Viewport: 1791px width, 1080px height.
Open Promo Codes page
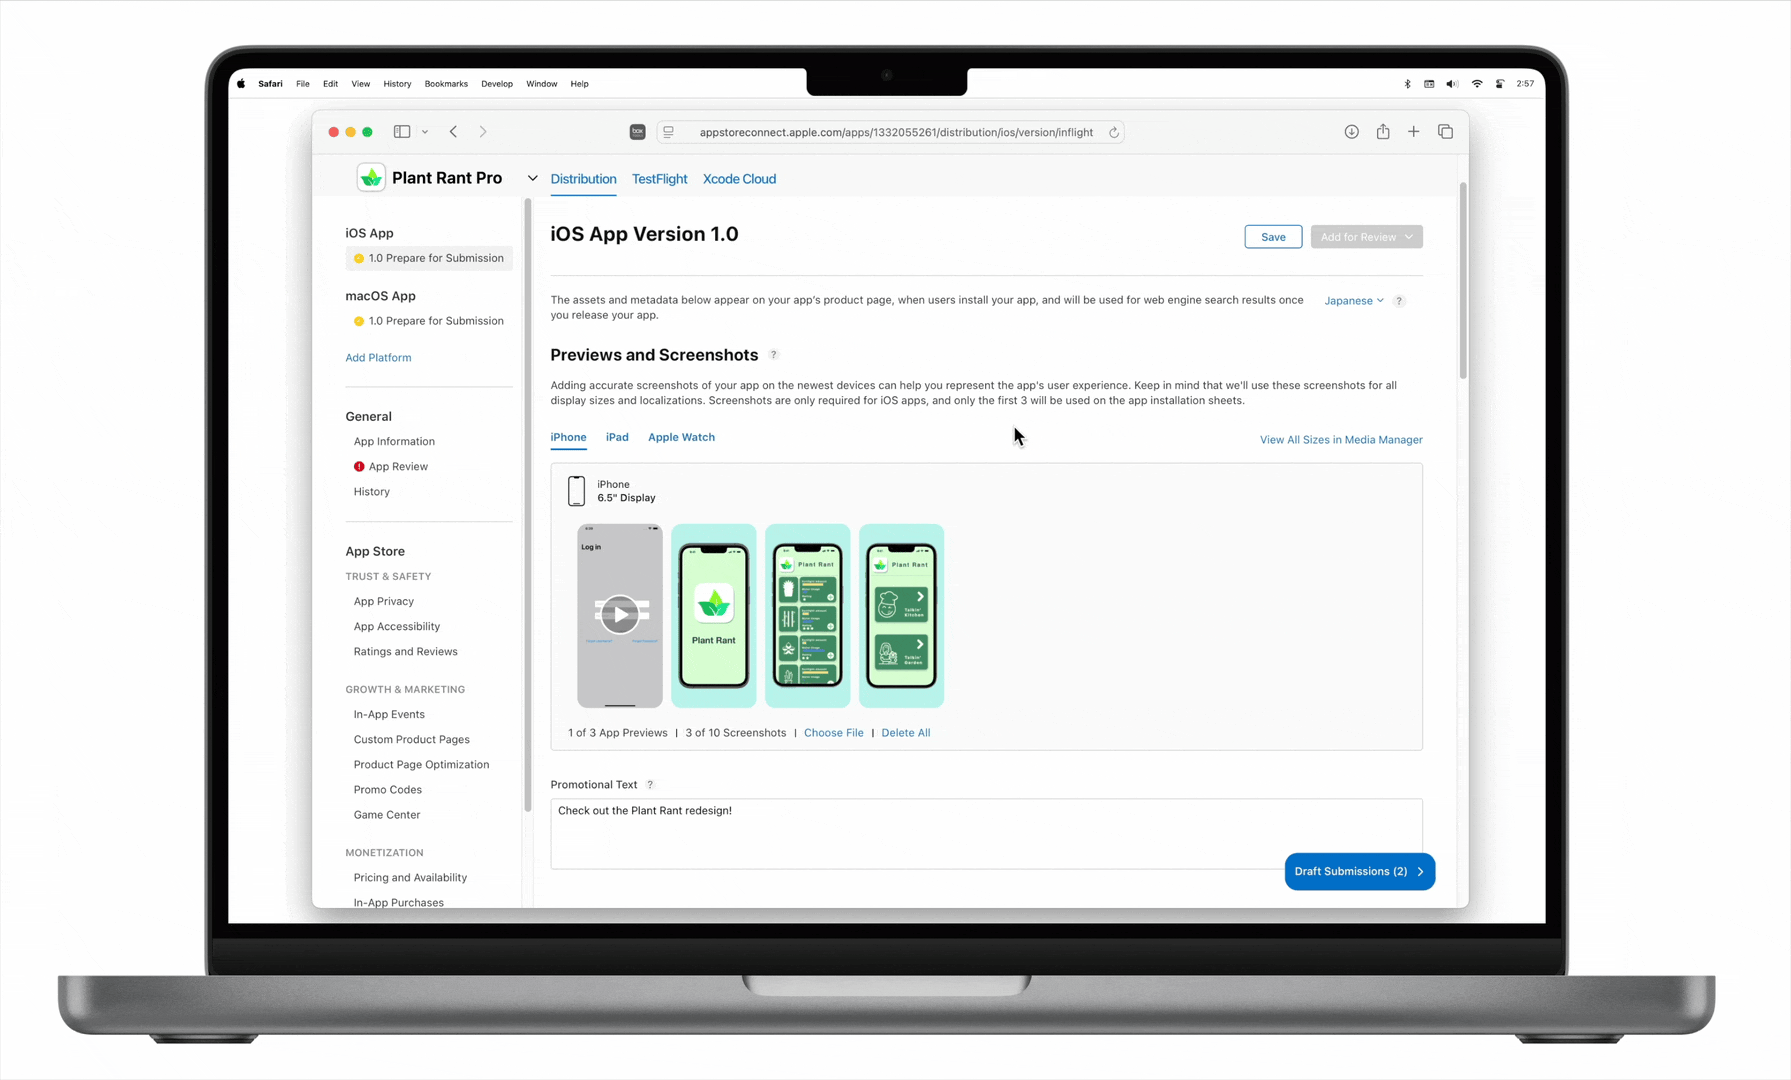(388, 790)
